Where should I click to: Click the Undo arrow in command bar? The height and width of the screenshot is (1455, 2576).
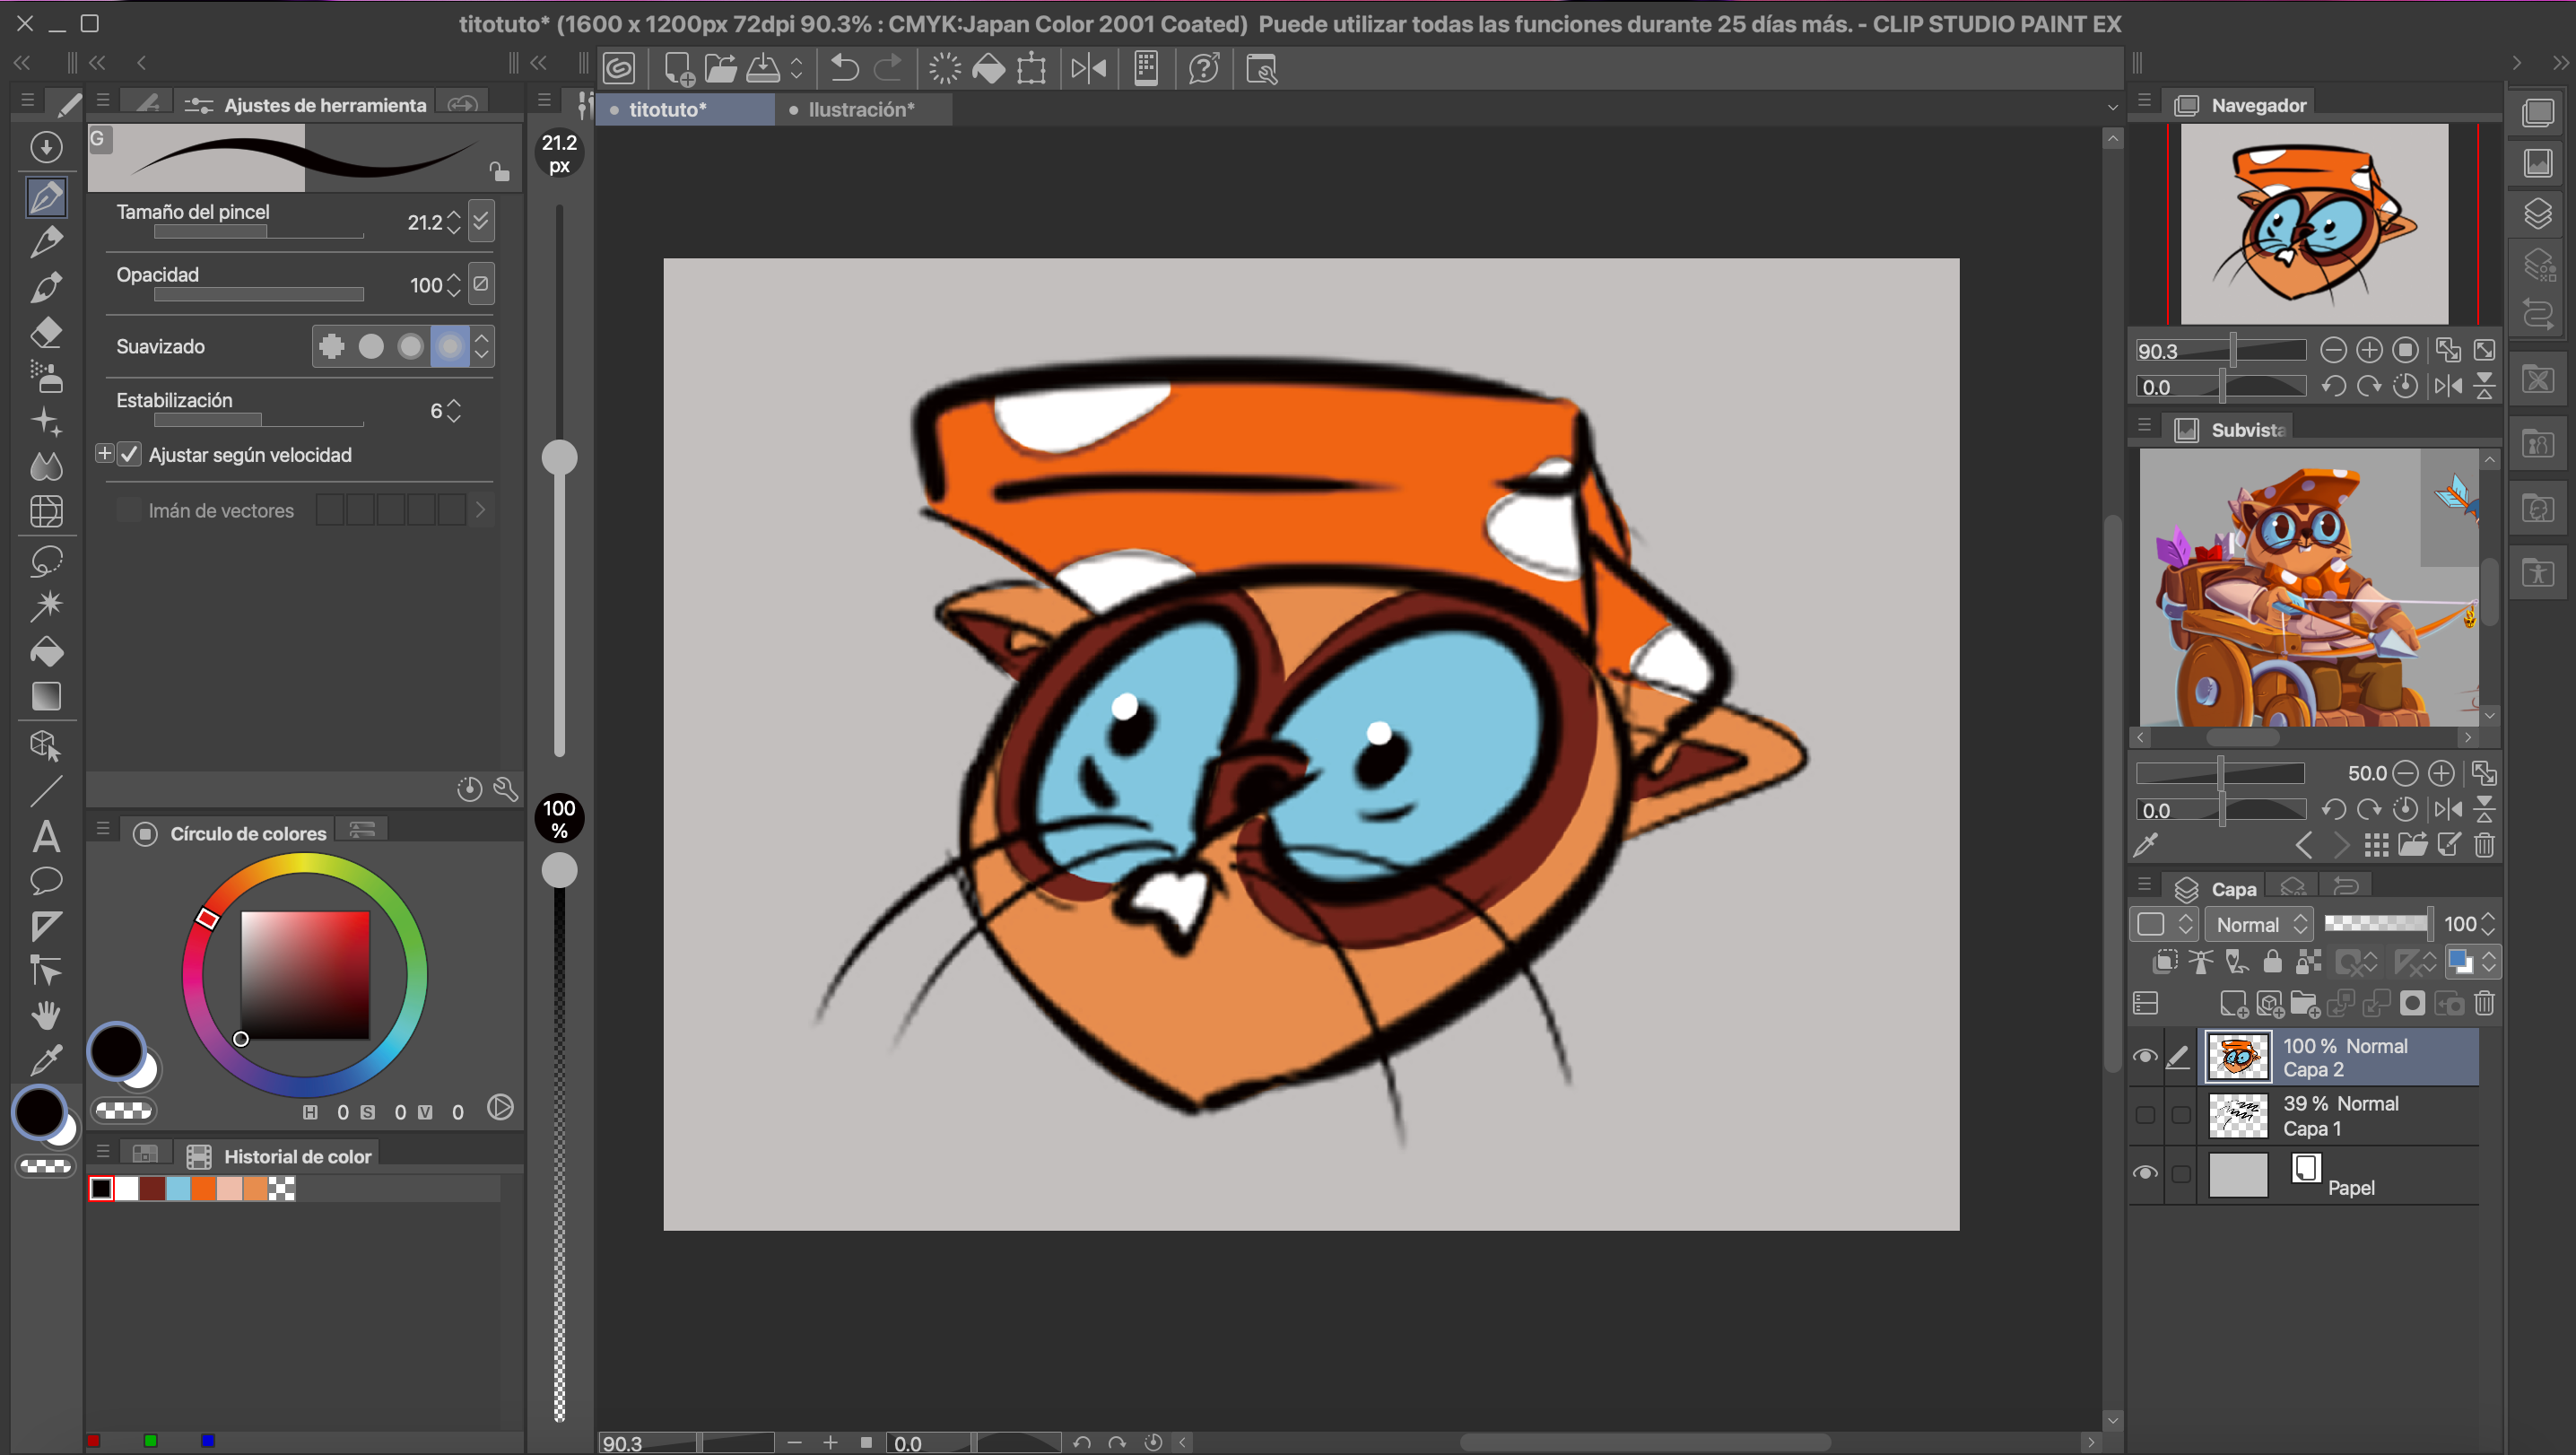click(x=845, y=68)
